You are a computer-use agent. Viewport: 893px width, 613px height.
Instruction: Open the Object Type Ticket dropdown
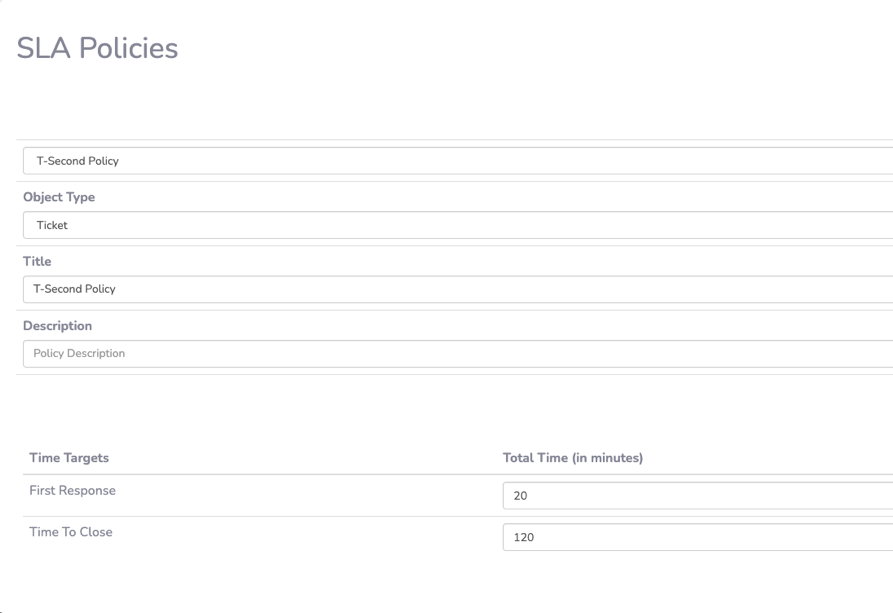(458, 225)
